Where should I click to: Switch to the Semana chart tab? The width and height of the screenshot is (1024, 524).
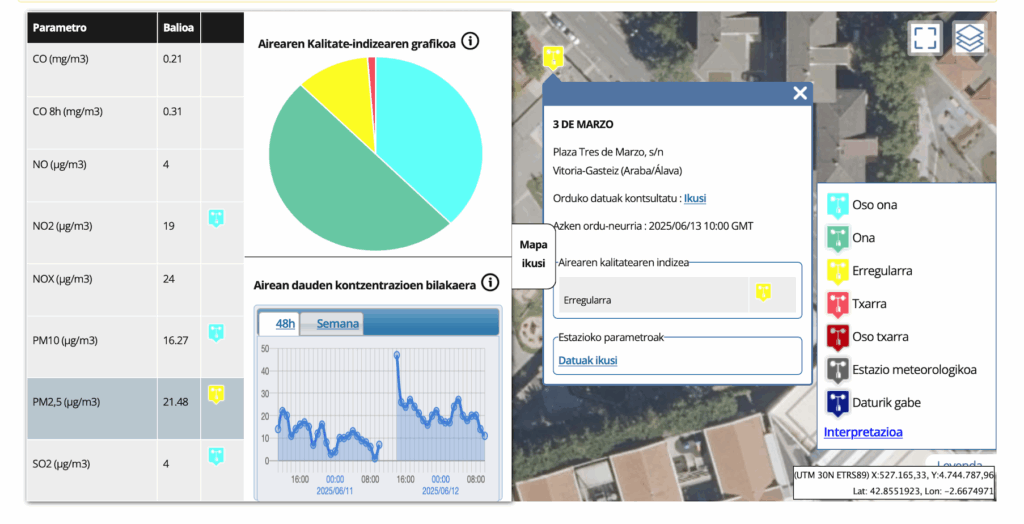click(337, 323)
